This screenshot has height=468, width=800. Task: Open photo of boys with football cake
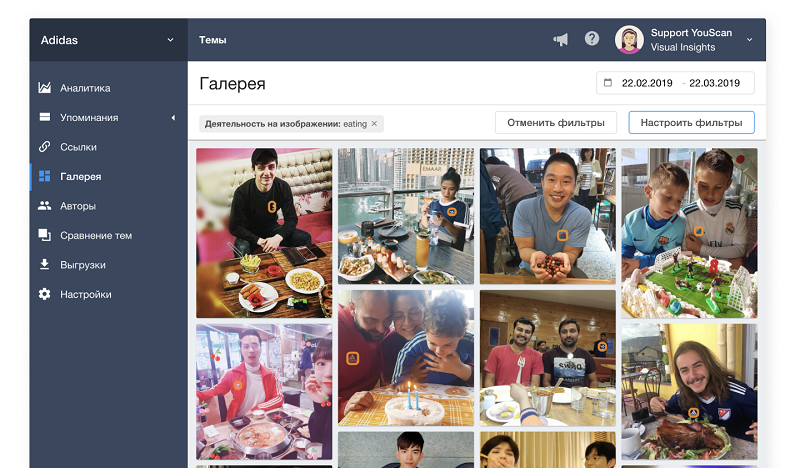(689, 233)
